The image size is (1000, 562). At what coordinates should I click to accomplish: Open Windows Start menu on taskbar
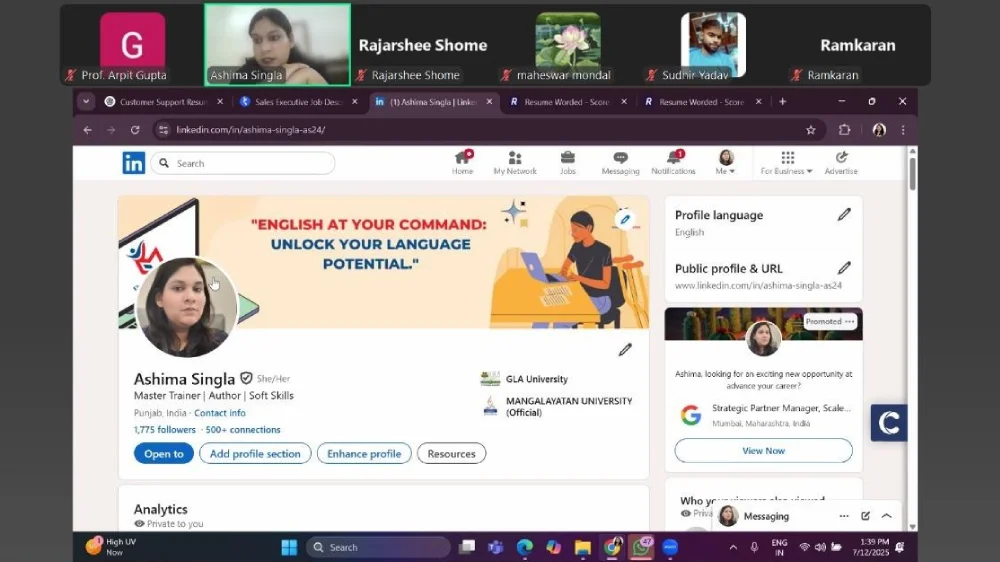(x=289, y=547)
